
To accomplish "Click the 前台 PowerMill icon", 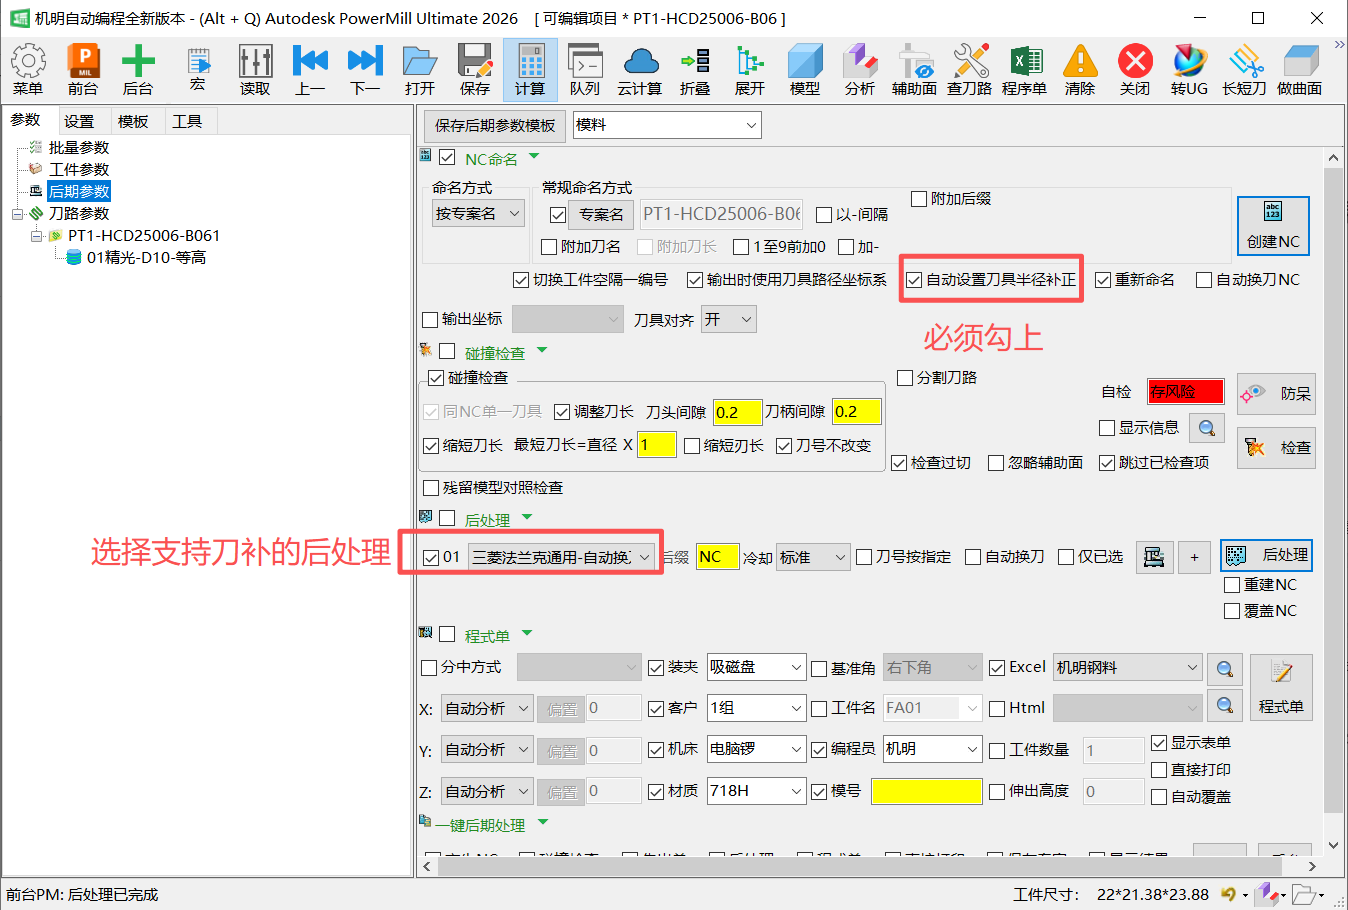I will click(83, 69).
